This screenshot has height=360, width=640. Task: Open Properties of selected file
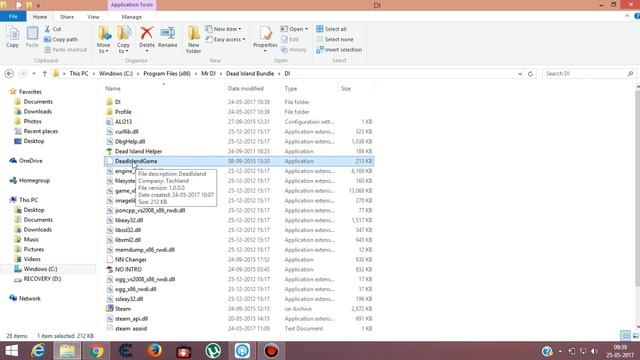pos(265,39)
